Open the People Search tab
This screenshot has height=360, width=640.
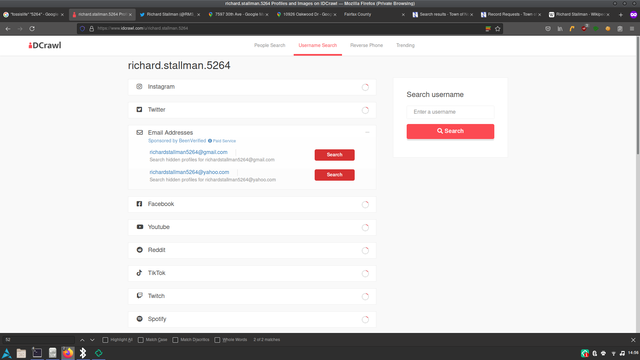[269, 45]
